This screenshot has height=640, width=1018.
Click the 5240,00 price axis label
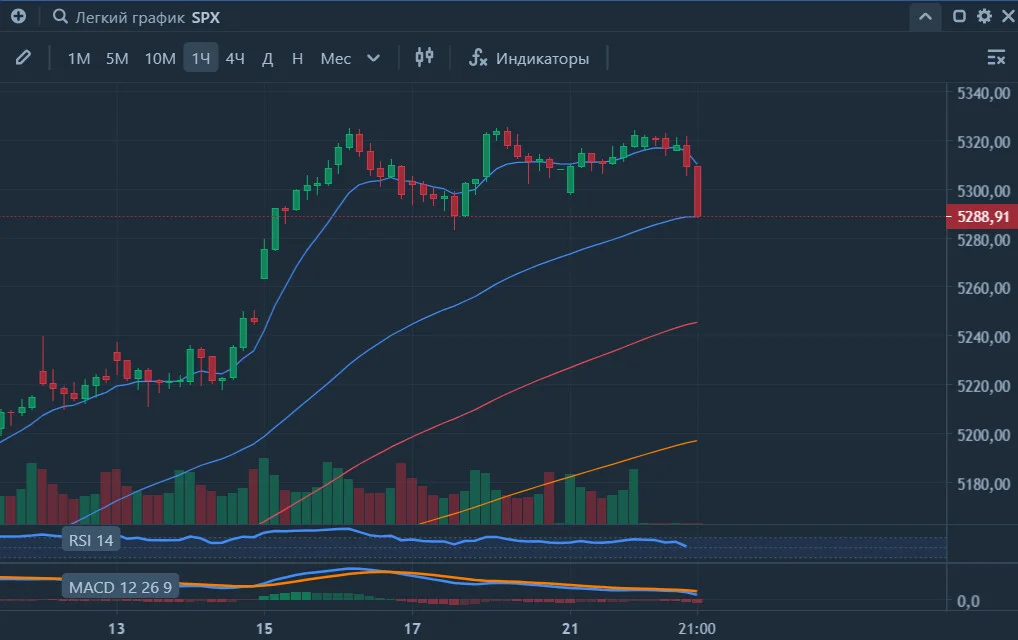point(984,338)
